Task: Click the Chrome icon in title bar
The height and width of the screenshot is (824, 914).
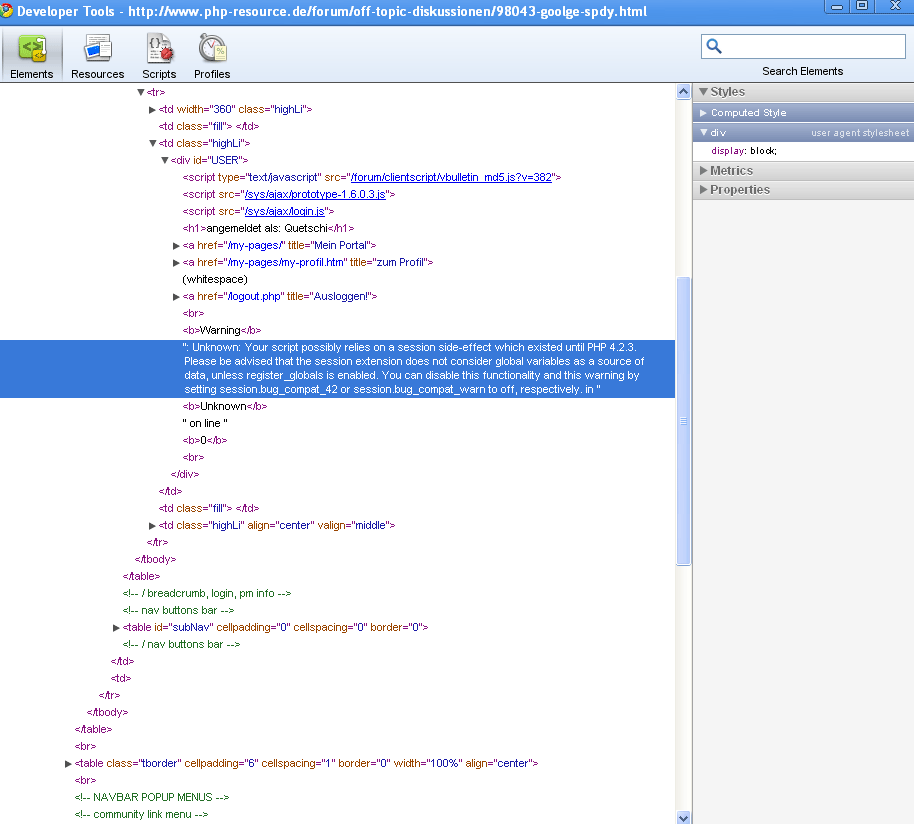Action: (8, 12)
